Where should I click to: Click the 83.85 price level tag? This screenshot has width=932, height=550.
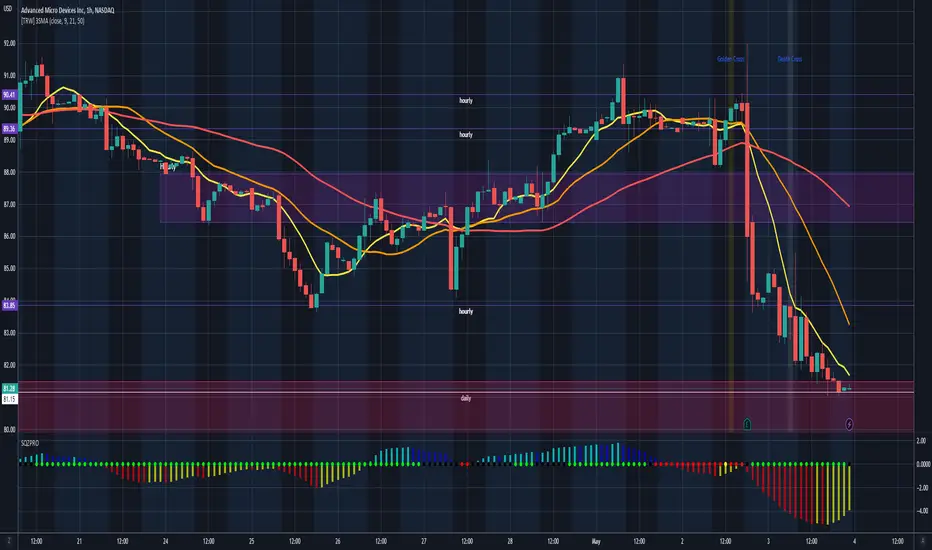(10, 305)
